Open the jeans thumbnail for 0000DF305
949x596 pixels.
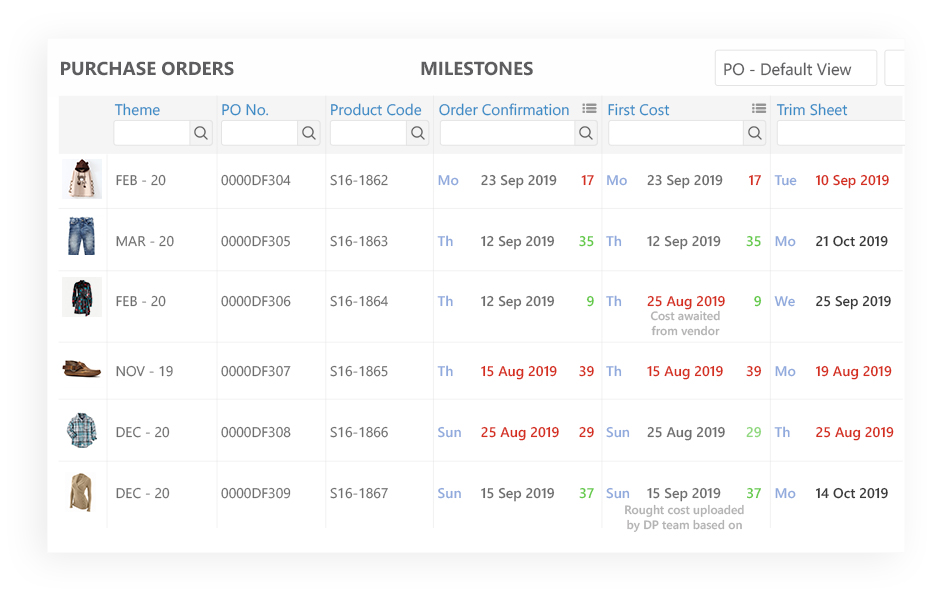(x=82, y=236)
